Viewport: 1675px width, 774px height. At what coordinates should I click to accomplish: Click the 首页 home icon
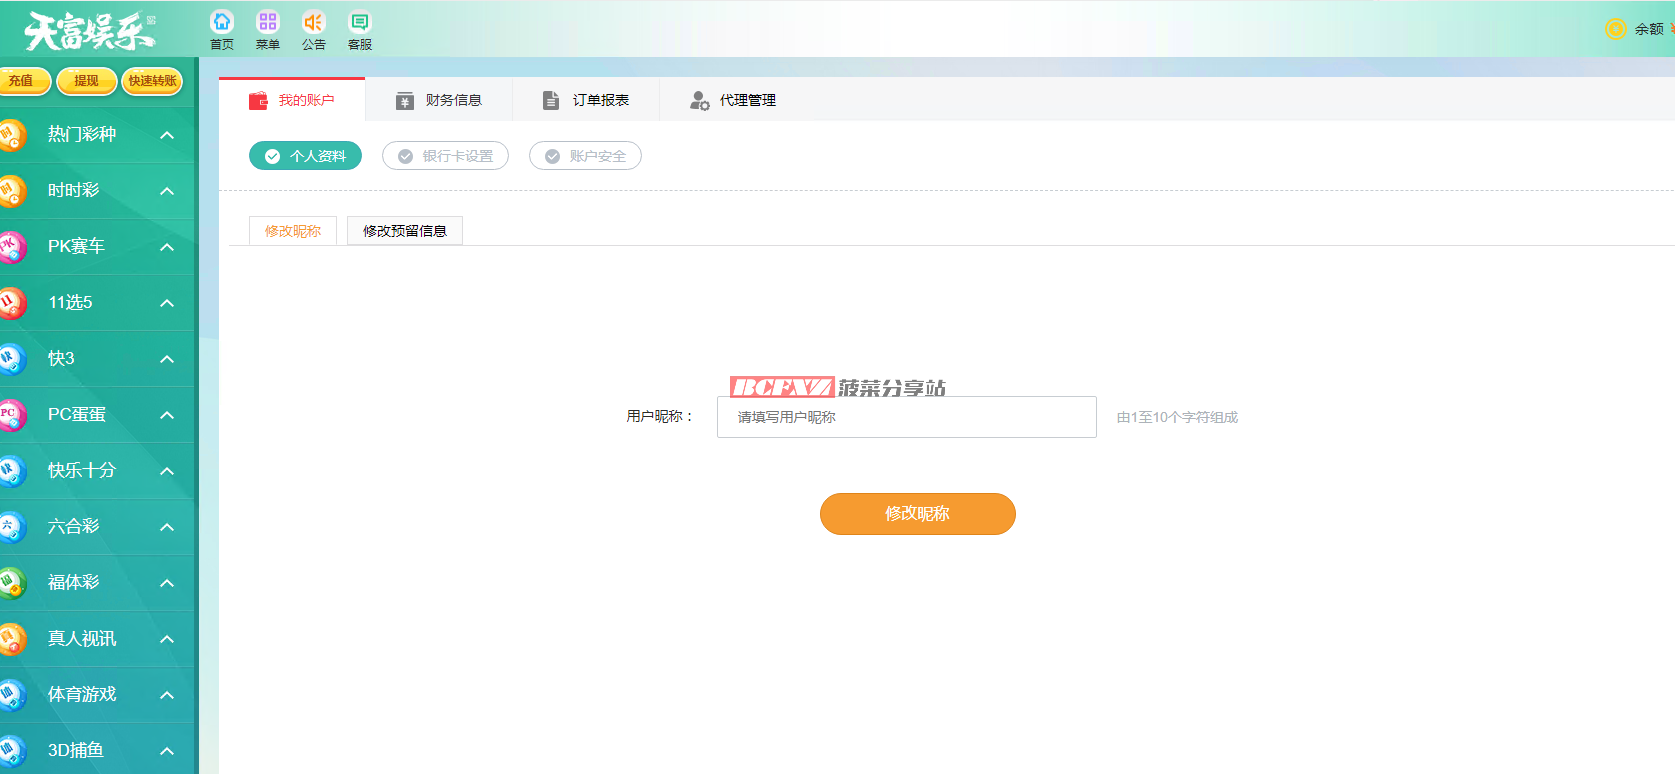coord(221,22)
